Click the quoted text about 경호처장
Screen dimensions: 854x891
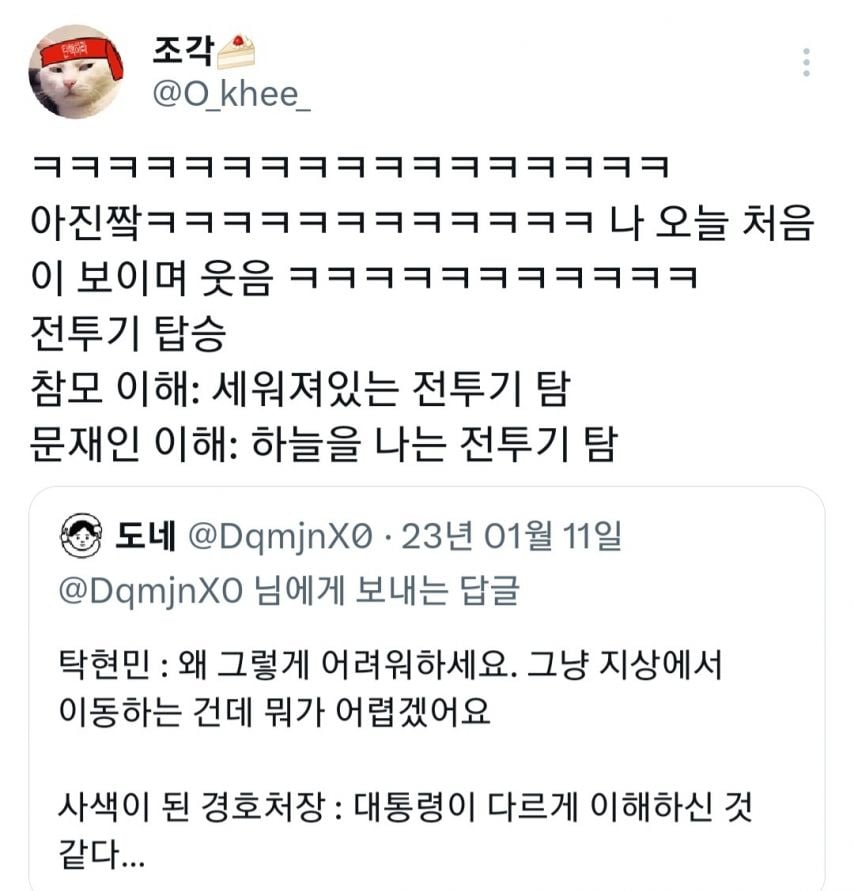[x=405, y=830]
